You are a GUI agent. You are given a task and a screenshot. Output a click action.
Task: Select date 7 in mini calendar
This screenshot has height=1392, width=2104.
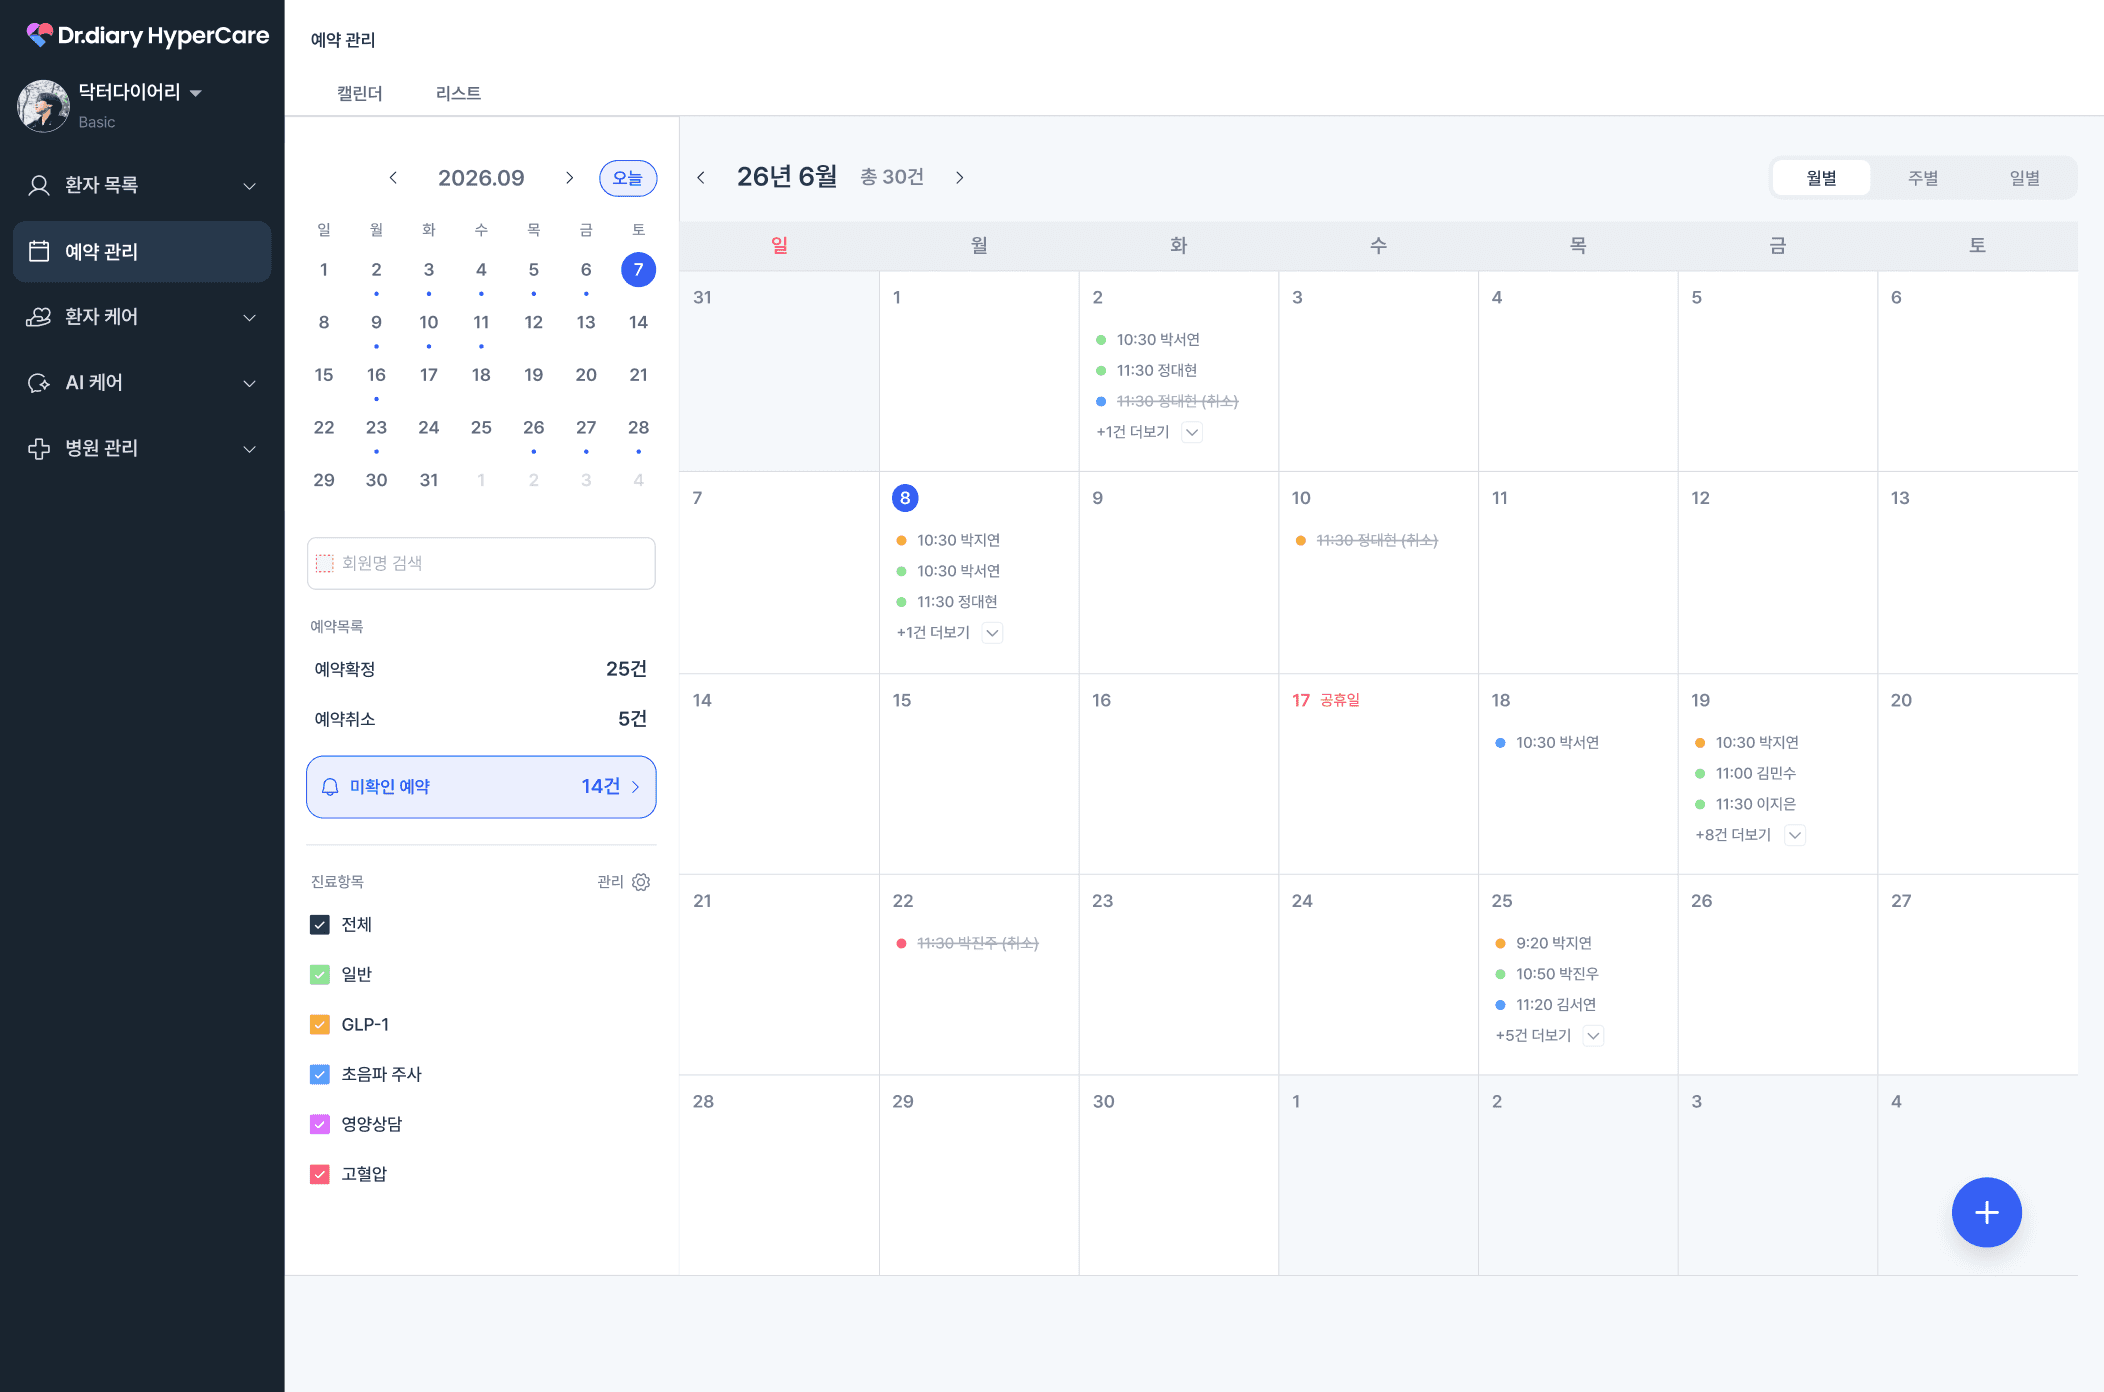coord(638,270)
